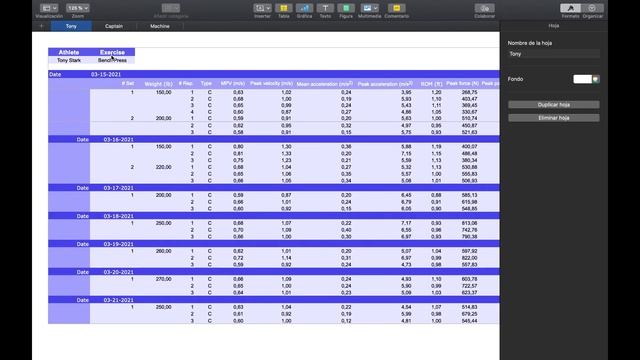Click the # Rep. column header
Viewport: 640px width, 360px height.
pos(186,83)
